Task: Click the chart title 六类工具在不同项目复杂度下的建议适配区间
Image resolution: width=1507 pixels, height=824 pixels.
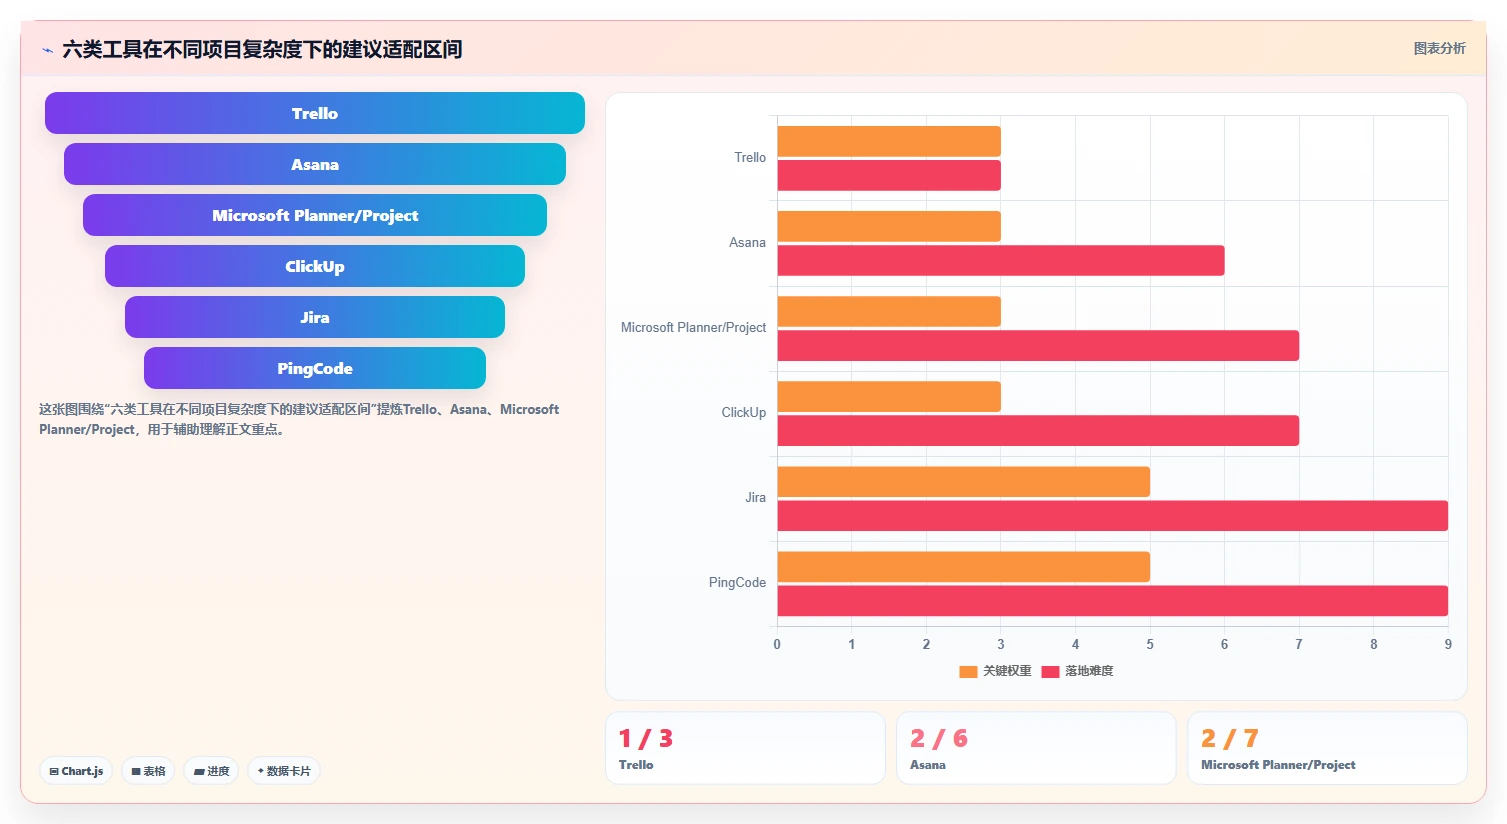Action: (262, 49)
